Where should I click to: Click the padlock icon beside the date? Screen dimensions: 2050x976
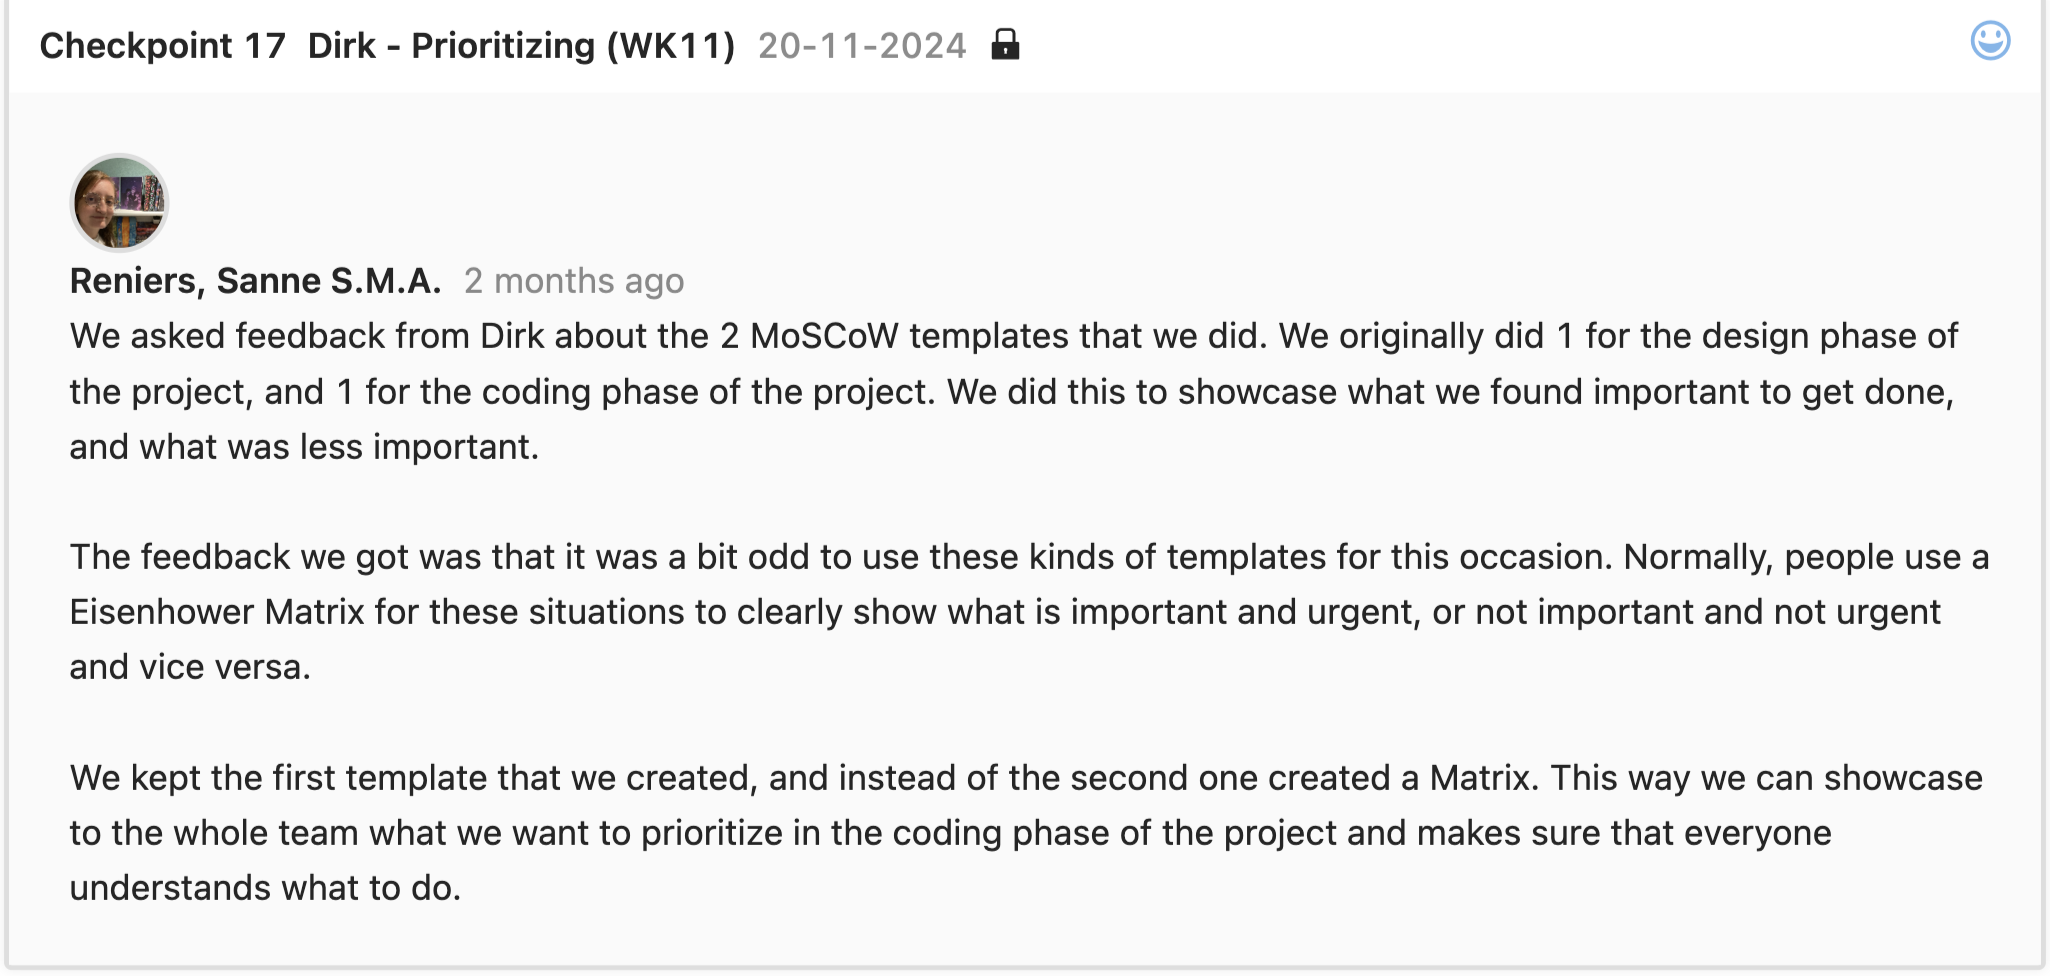click(1005, 45)
